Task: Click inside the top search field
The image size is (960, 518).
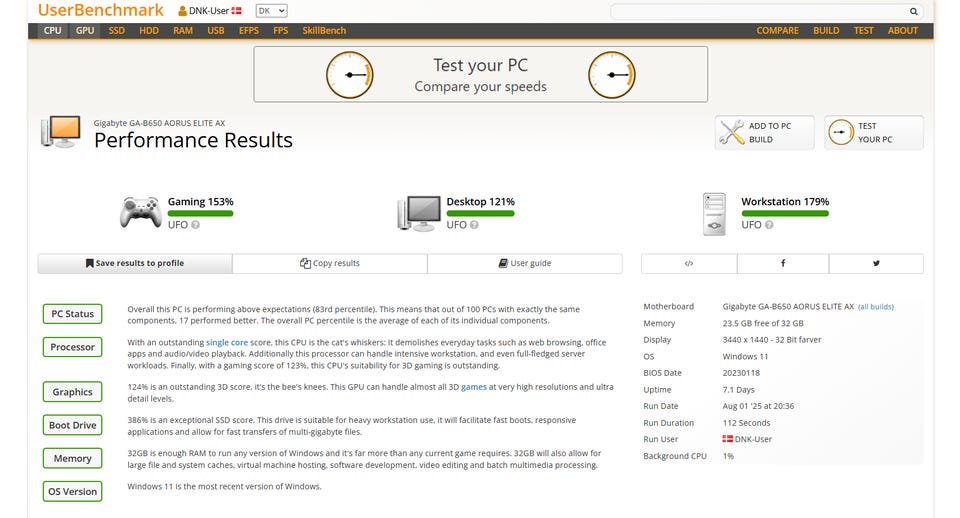Action: pyautogui.click(x=759, y=11)
